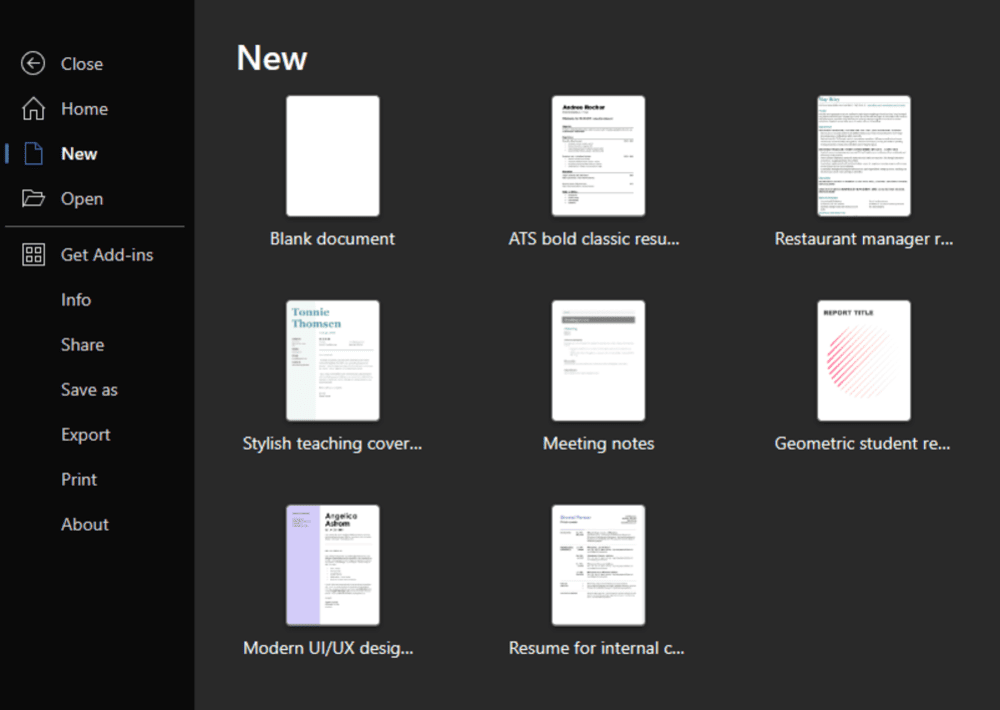Viewport: 1000px width, 710px height.
Task: Click the 'Meeting notes' caption
Action: point(598,444)
